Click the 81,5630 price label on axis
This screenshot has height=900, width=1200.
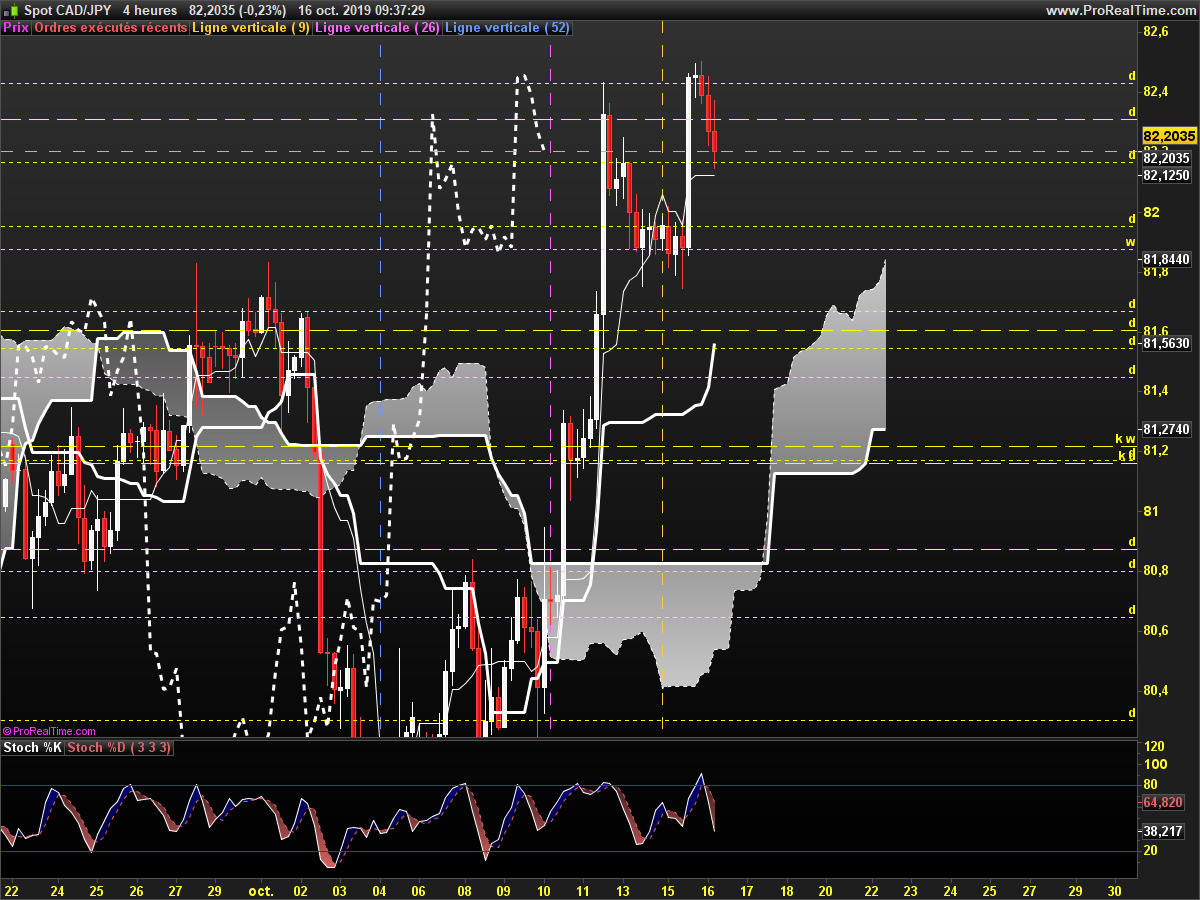pyautogui.click(x=1166, y=343)
